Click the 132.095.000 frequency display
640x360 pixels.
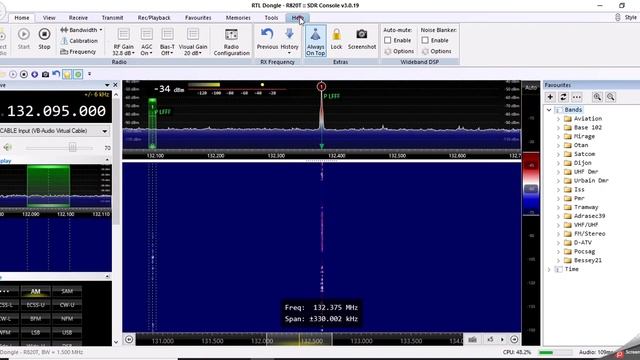click(x=56, y=111)
